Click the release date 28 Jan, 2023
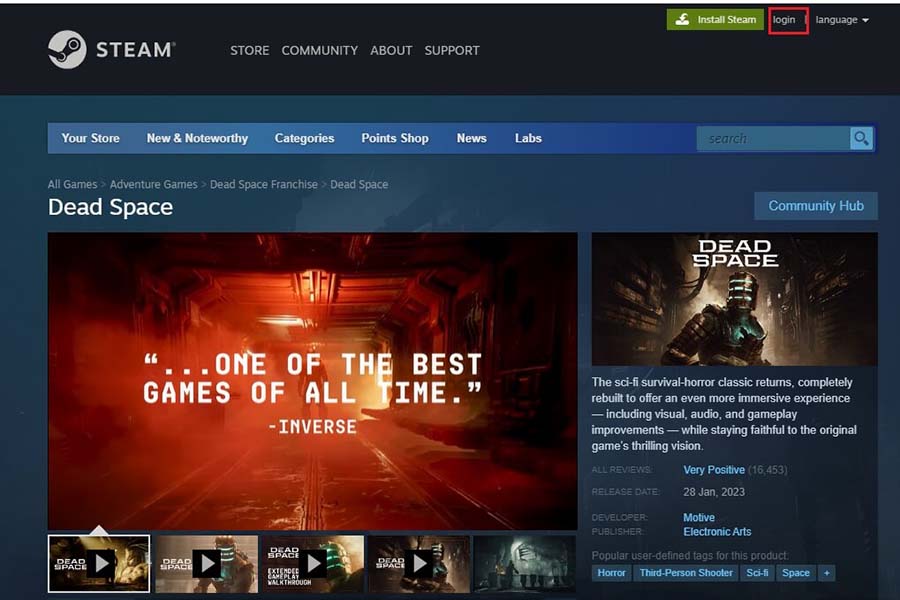Image resolution: width=900 pixels, height=600 pixels. click(713, 492)
